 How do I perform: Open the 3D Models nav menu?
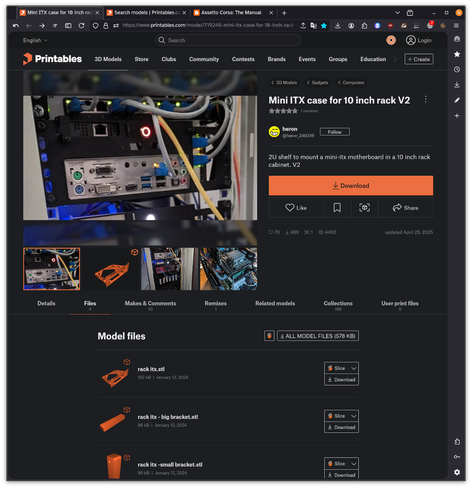click(108, 59)
